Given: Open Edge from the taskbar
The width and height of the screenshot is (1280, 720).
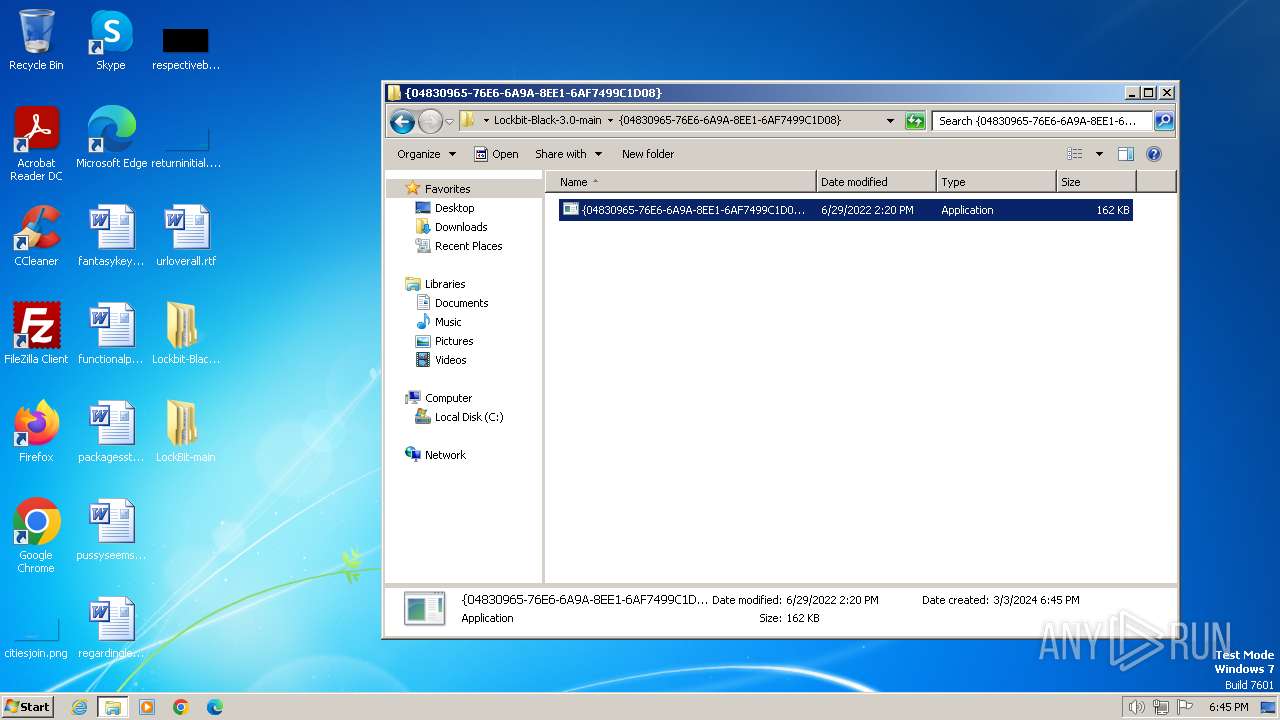Looking at the screenshot, I should 215,707.
